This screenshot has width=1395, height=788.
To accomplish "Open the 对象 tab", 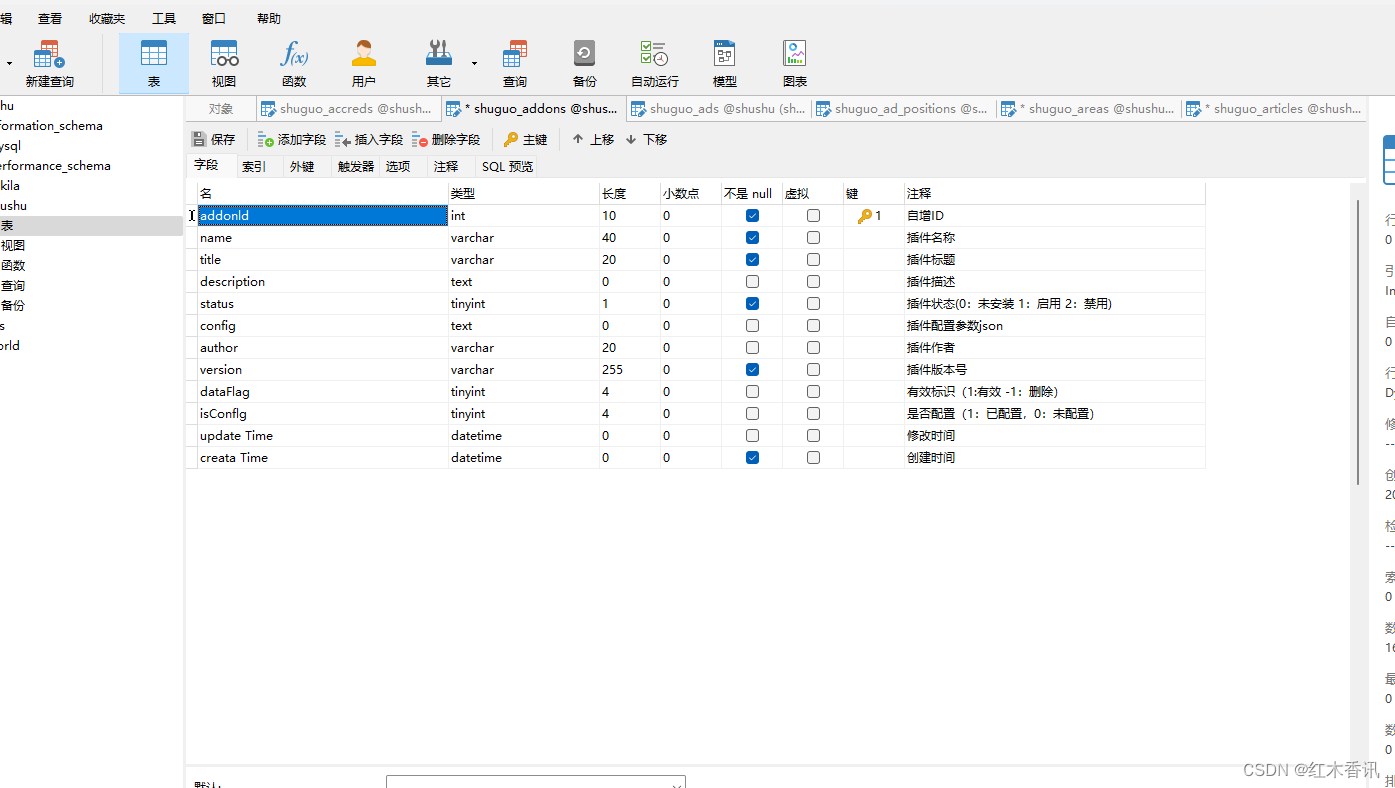I will pos(221,109).
